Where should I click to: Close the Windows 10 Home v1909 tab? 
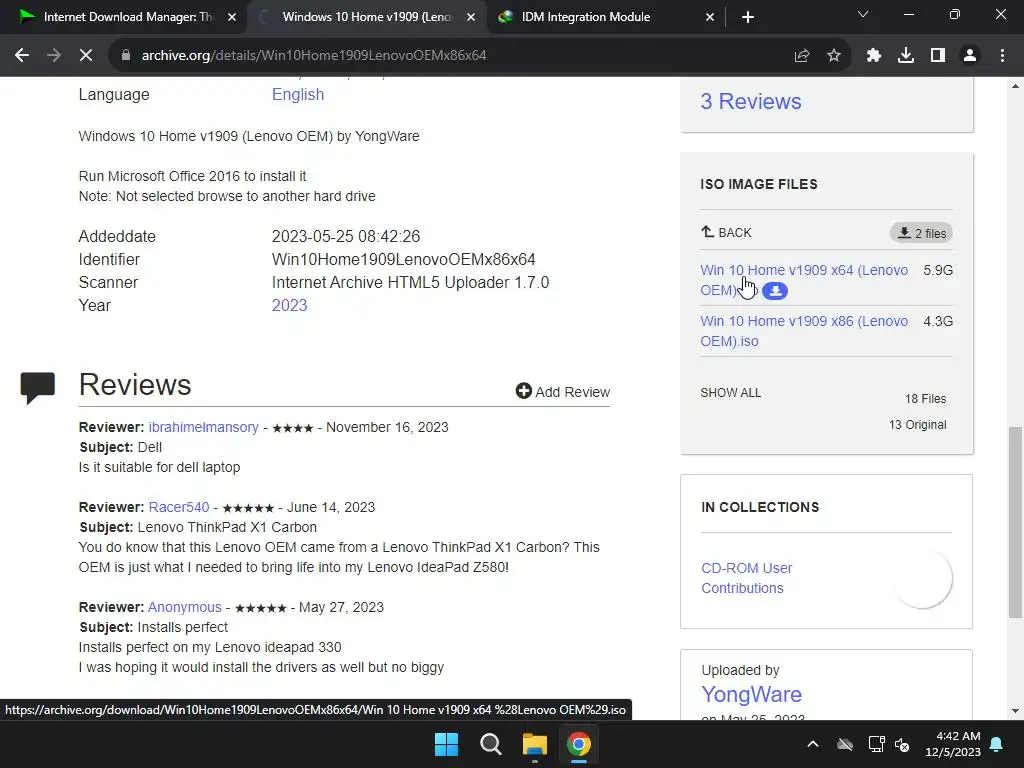coord(471,17)
